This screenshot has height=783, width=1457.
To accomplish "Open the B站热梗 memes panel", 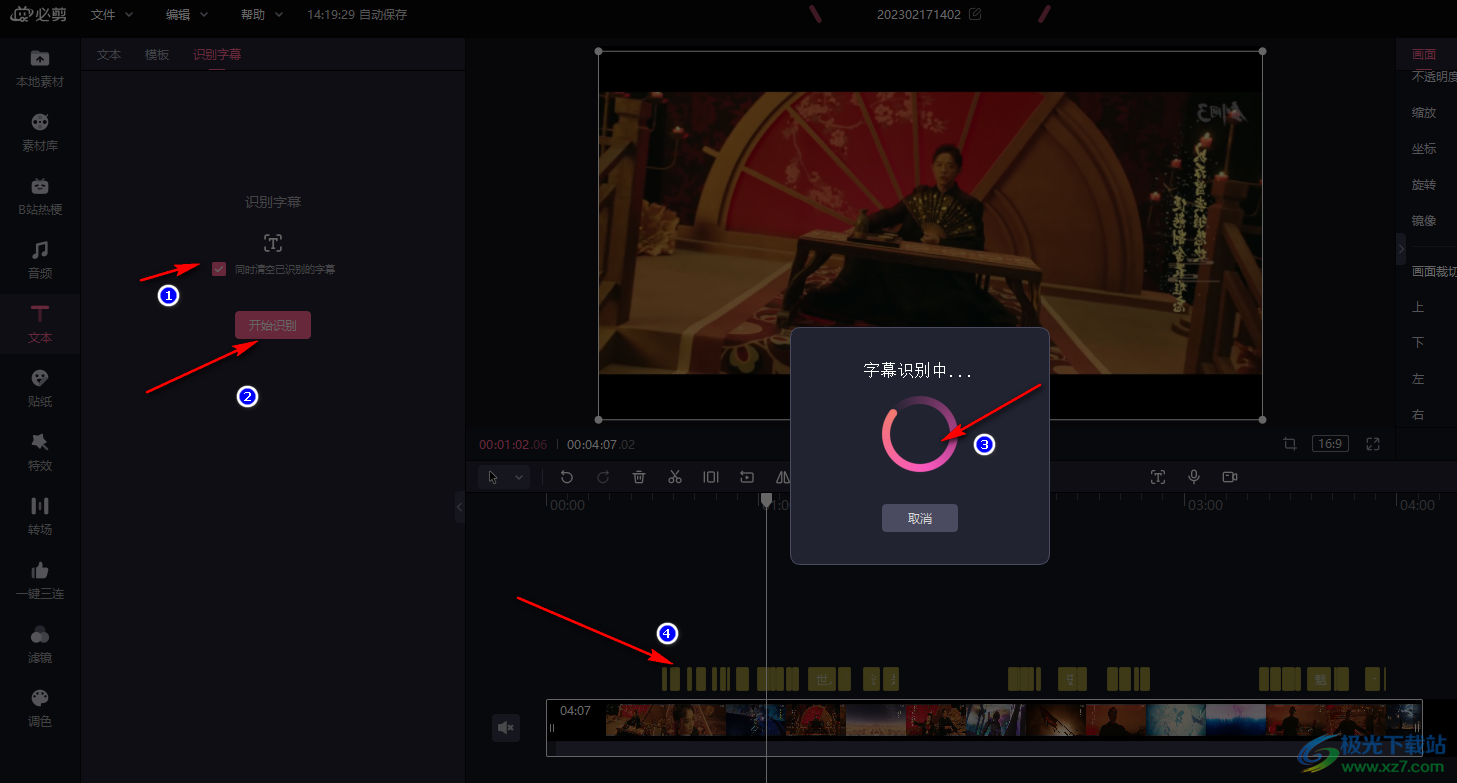I will [40, 196].
